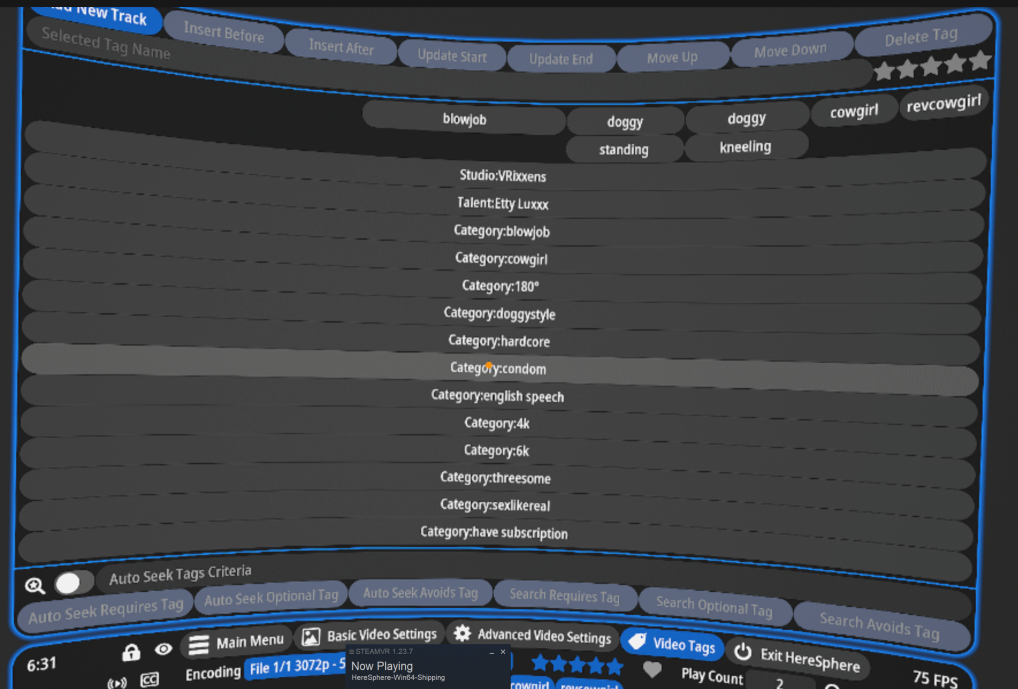The width and height of the screenshot is (1018, 689).
Task: Select Category:cowgirl tag row
Action: tap(501, 258)
